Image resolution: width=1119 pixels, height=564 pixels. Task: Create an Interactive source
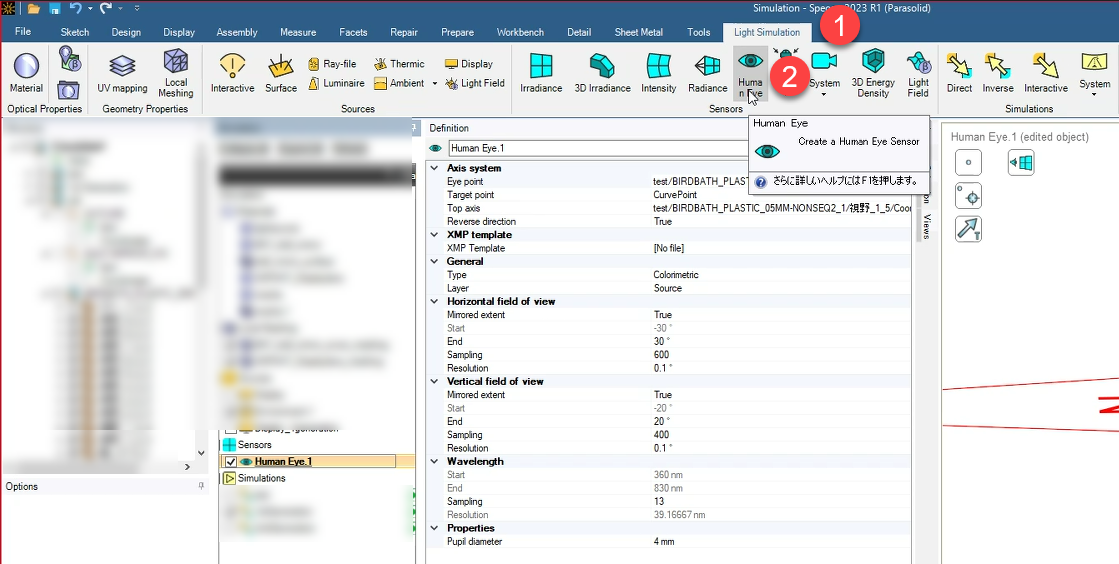pos(233,74)
